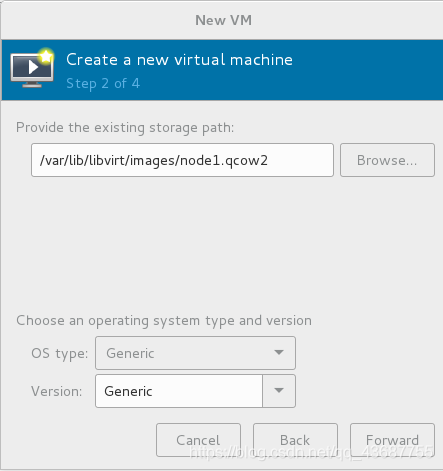This screenshot has width=443, height=471.
Task: Click the "New VM" title bar text
Action: 223,20
